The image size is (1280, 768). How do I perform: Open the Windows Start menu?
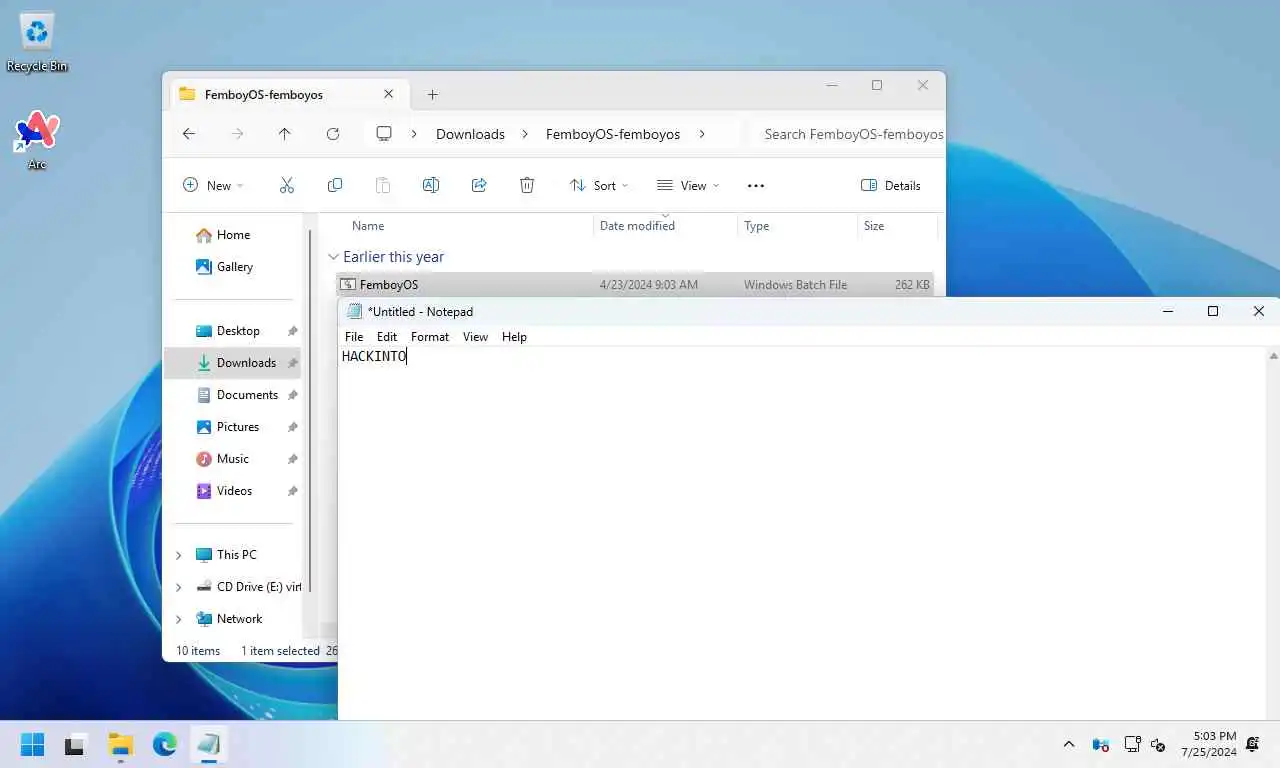click(33, 744)
